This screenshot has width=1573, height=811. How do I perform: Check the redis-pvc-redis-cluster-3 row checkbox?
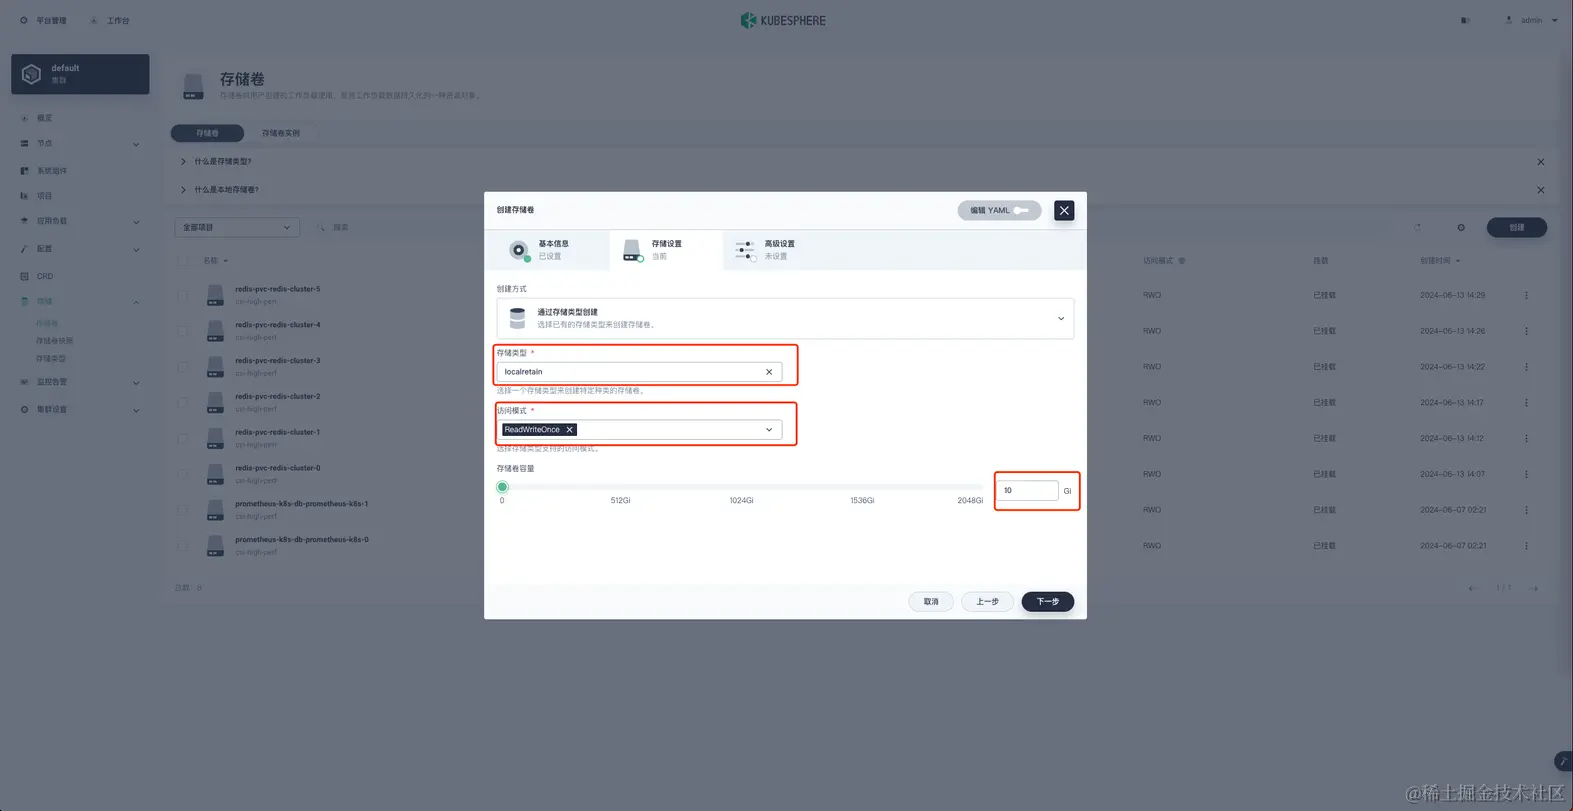tap(183, 367)
